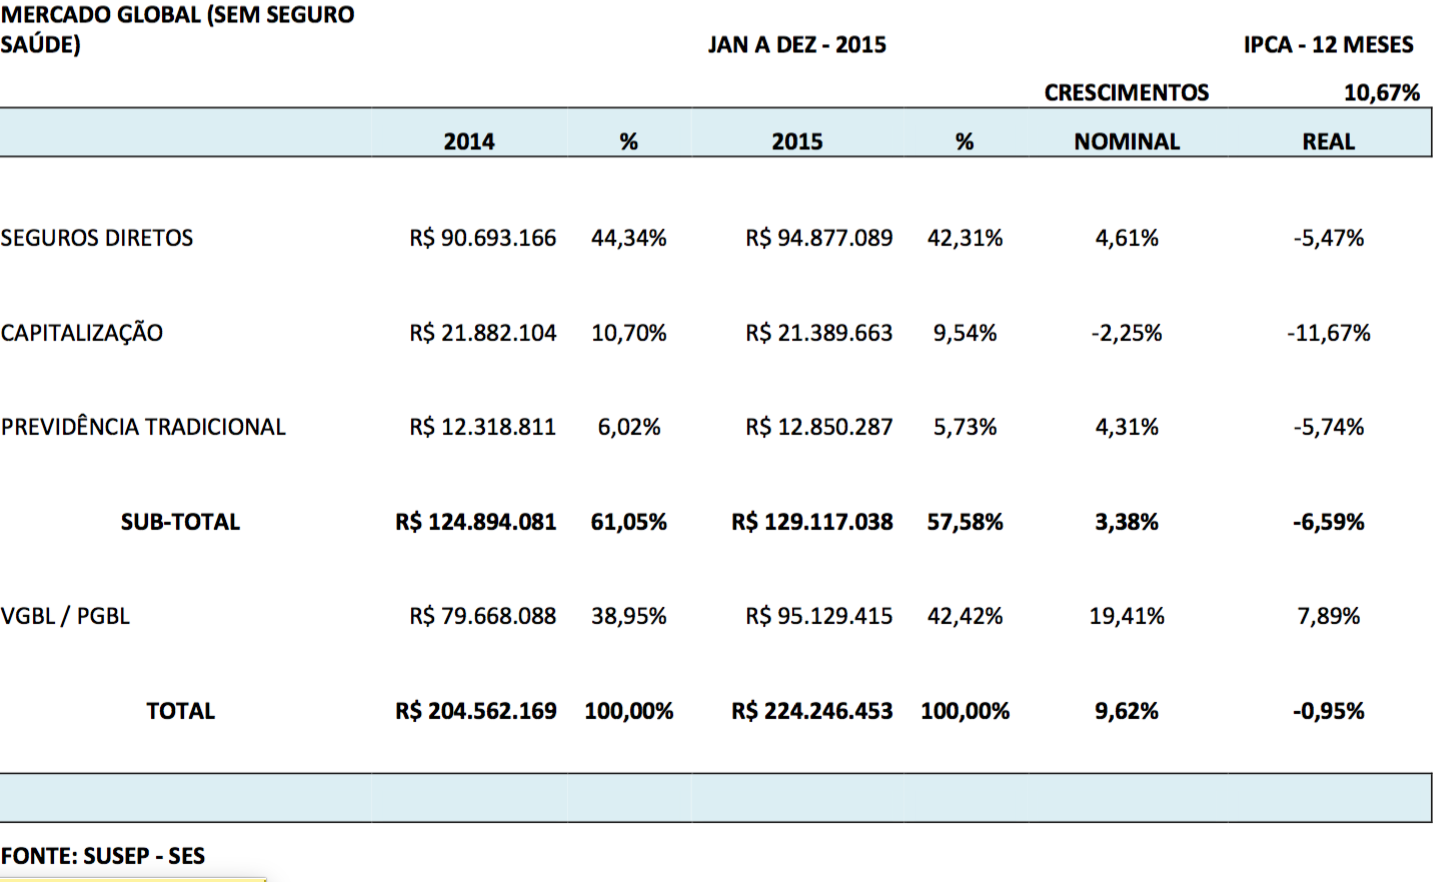
Task: Click the -11,67% real growth cell
Action: [x=1327, y=333]
